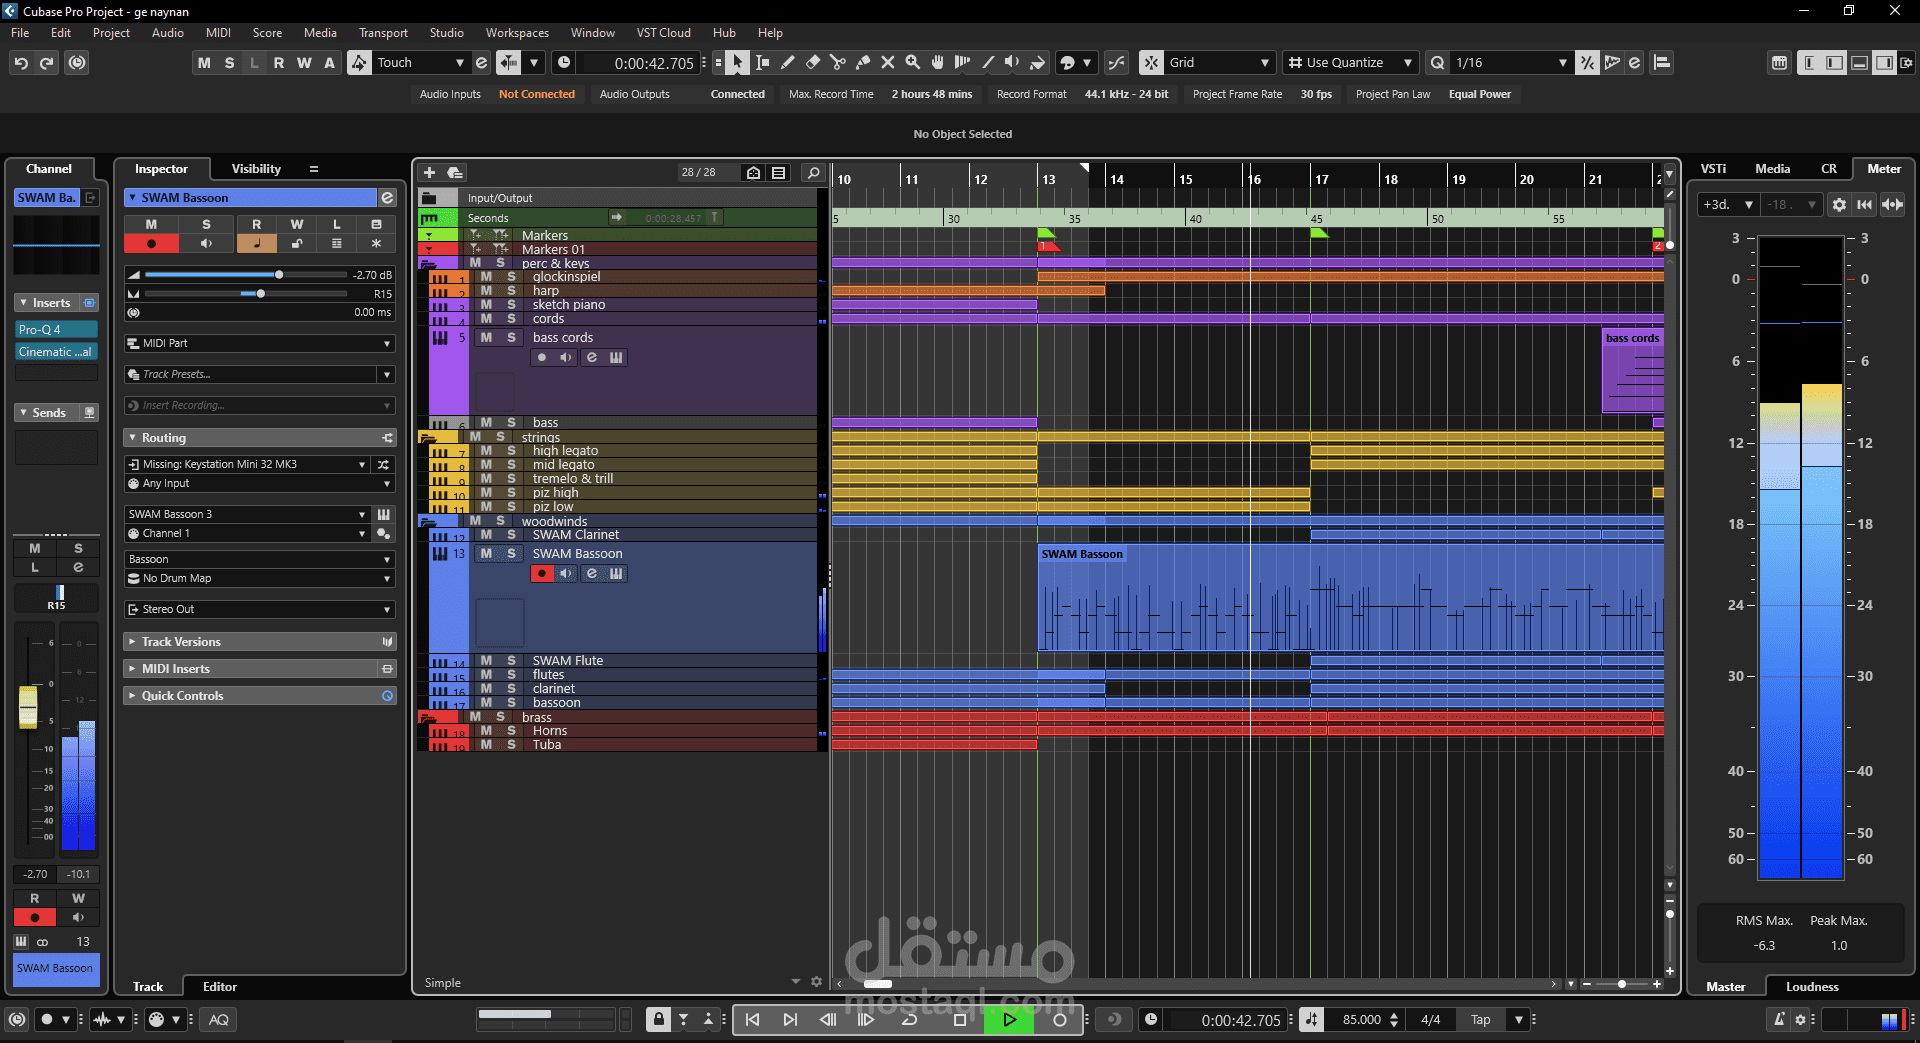Click the Undo arrow icon
1920x1043 pixels.
[21, 63]
